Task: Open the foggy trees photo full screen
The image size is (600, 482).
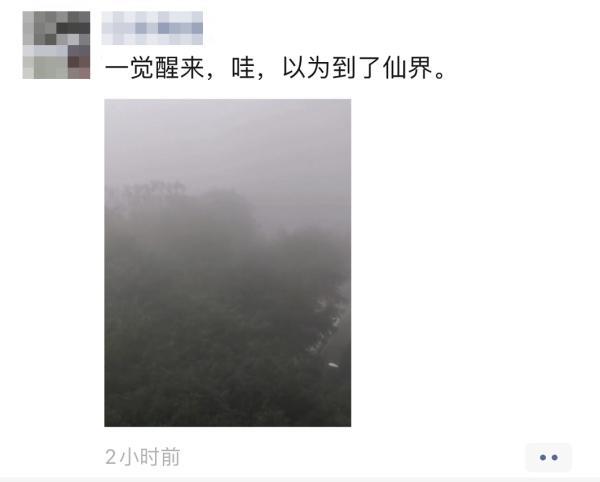Action: pyautogui.click(x=228, y=263)
